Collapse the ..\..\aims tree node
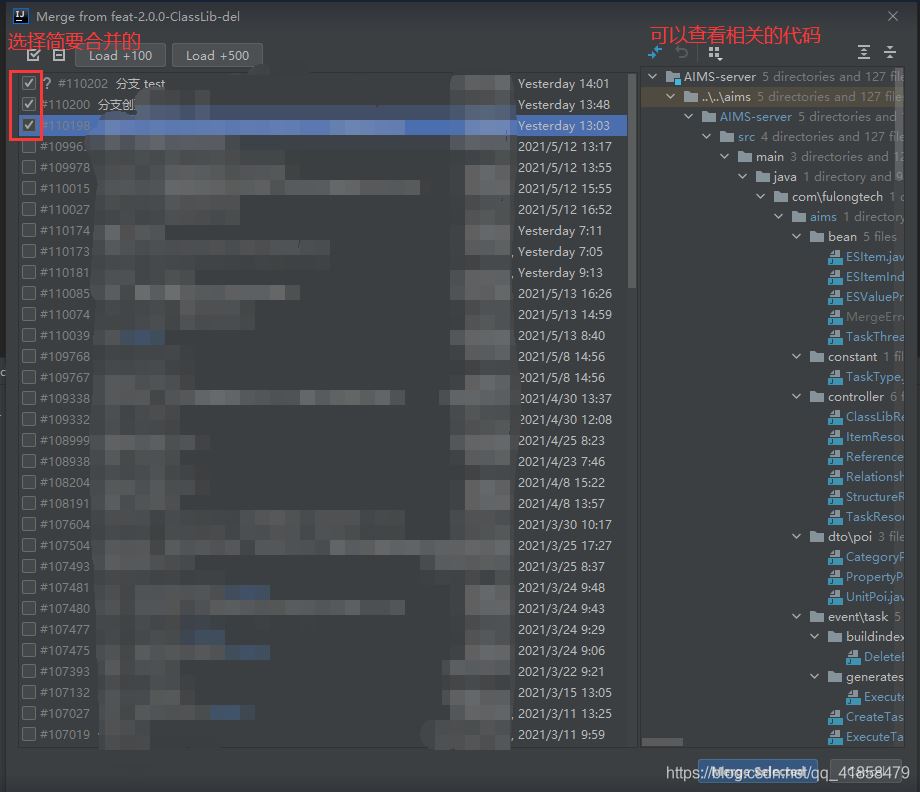920x792 pixels. click(671, 96)
